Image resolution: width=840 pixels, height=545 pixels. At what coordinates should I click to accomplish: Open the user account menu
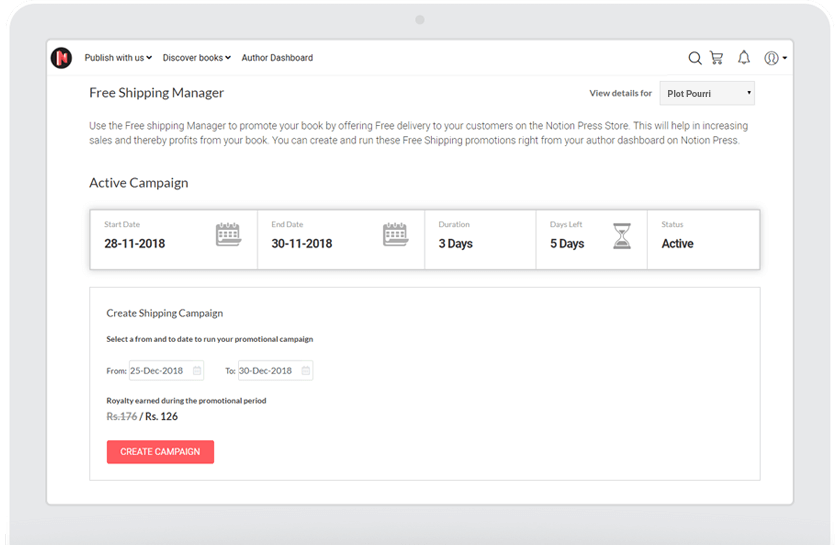[775, 58]
